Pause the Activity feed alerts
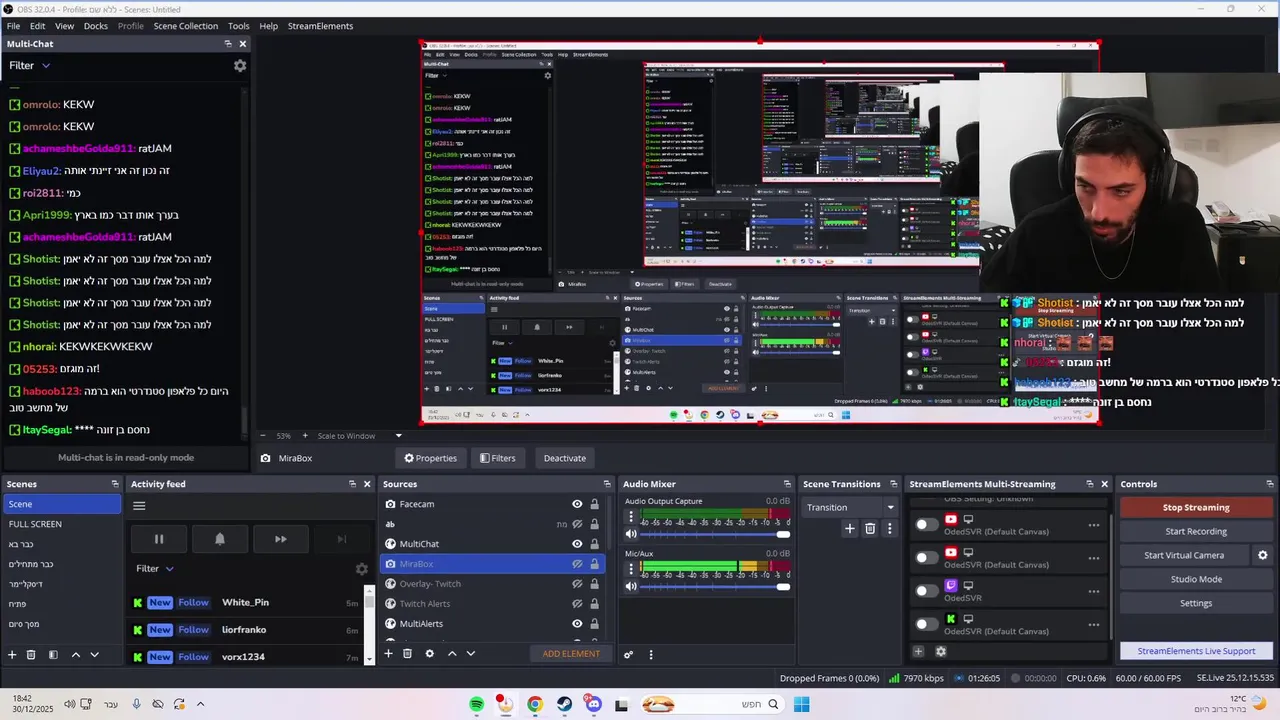The image size is (1280, 720). pos(158,539)
